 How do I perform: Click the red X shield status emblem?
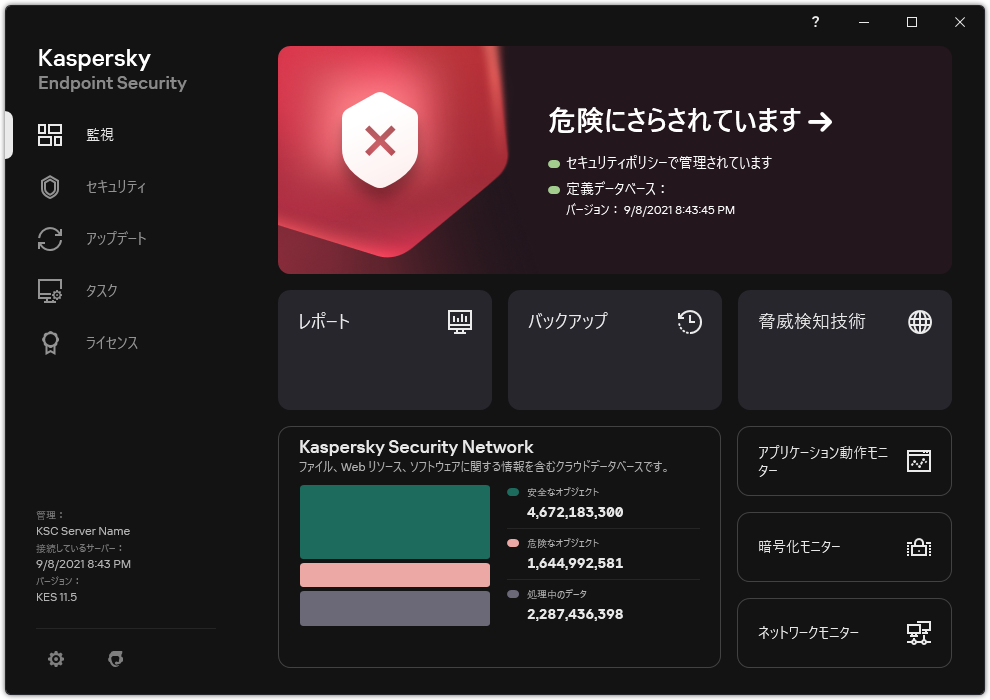coord(378,140)
